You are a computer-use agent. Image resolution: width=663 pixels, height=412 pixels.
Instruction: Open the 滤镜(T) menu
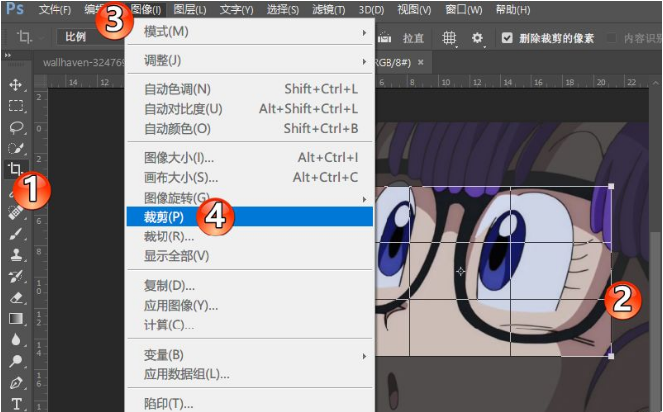pyautogui.click(x=329, y=9)
